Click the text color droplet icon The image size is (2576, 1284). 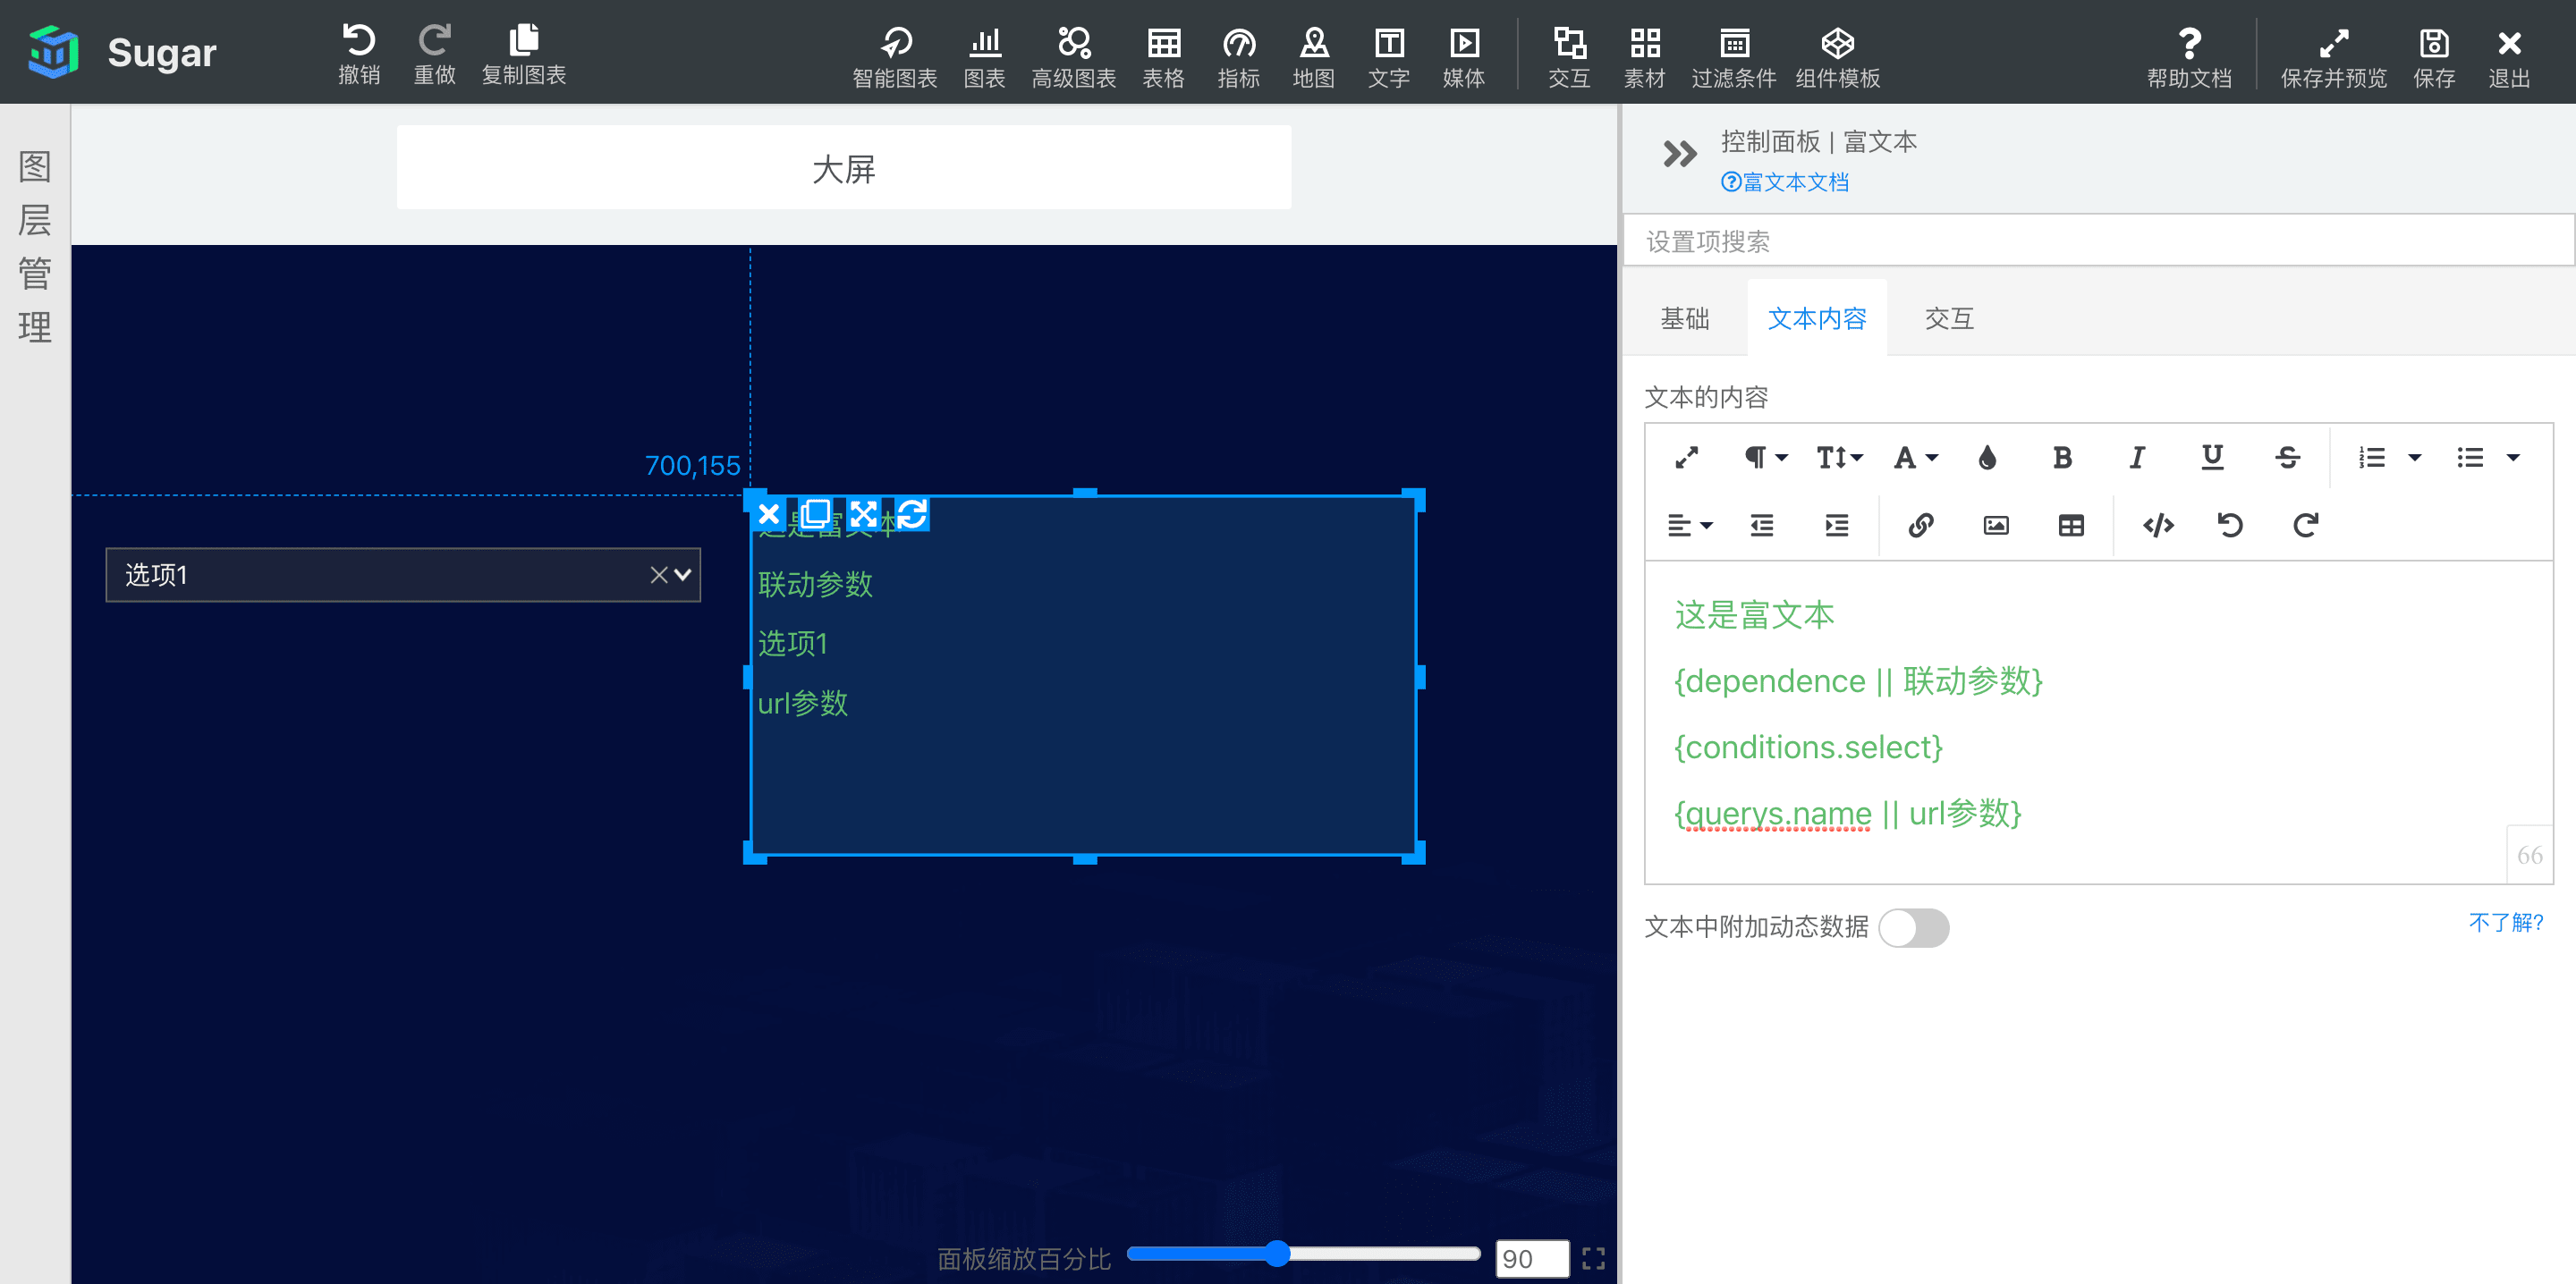pyautogui.click(x=1987, y=457)
